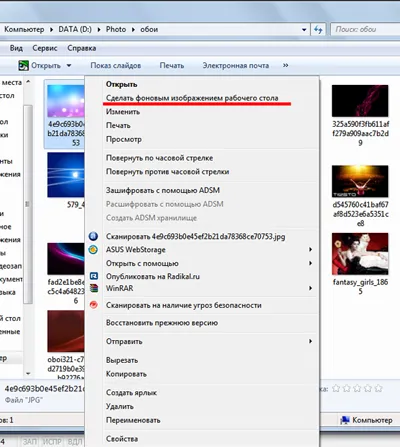Expand the Отправить submenu arrow

pyautogui.click(x=310, y=341)
